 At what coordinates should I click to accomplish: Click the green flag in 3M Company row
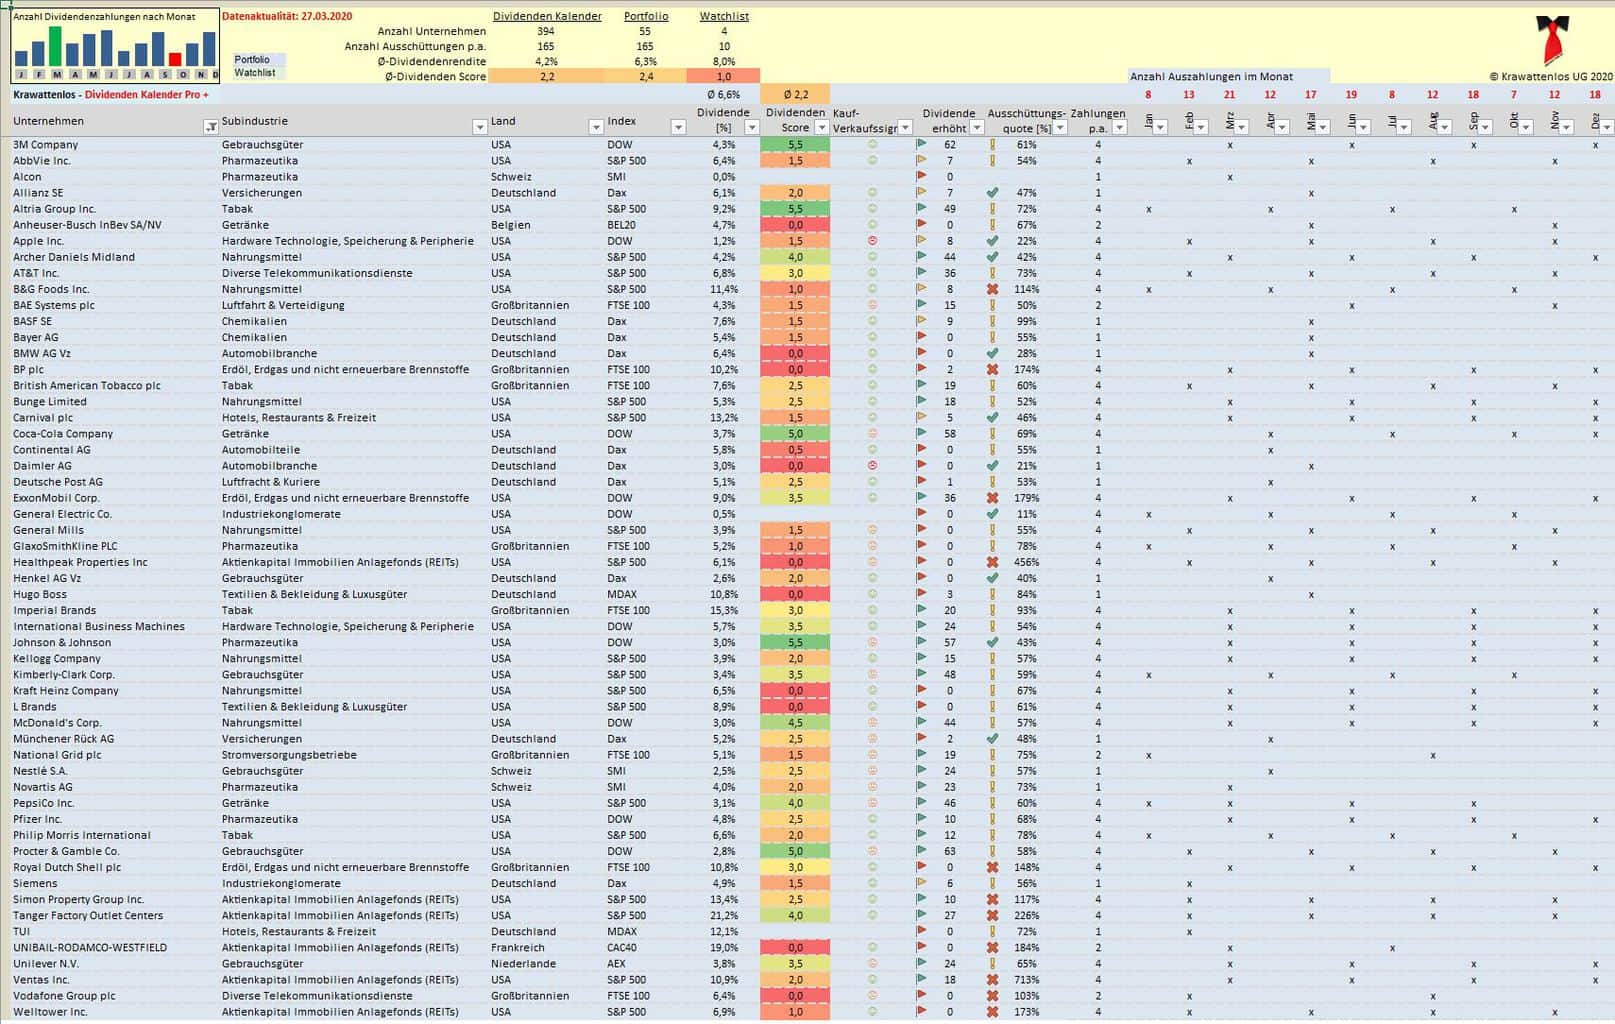coord(921,144)
